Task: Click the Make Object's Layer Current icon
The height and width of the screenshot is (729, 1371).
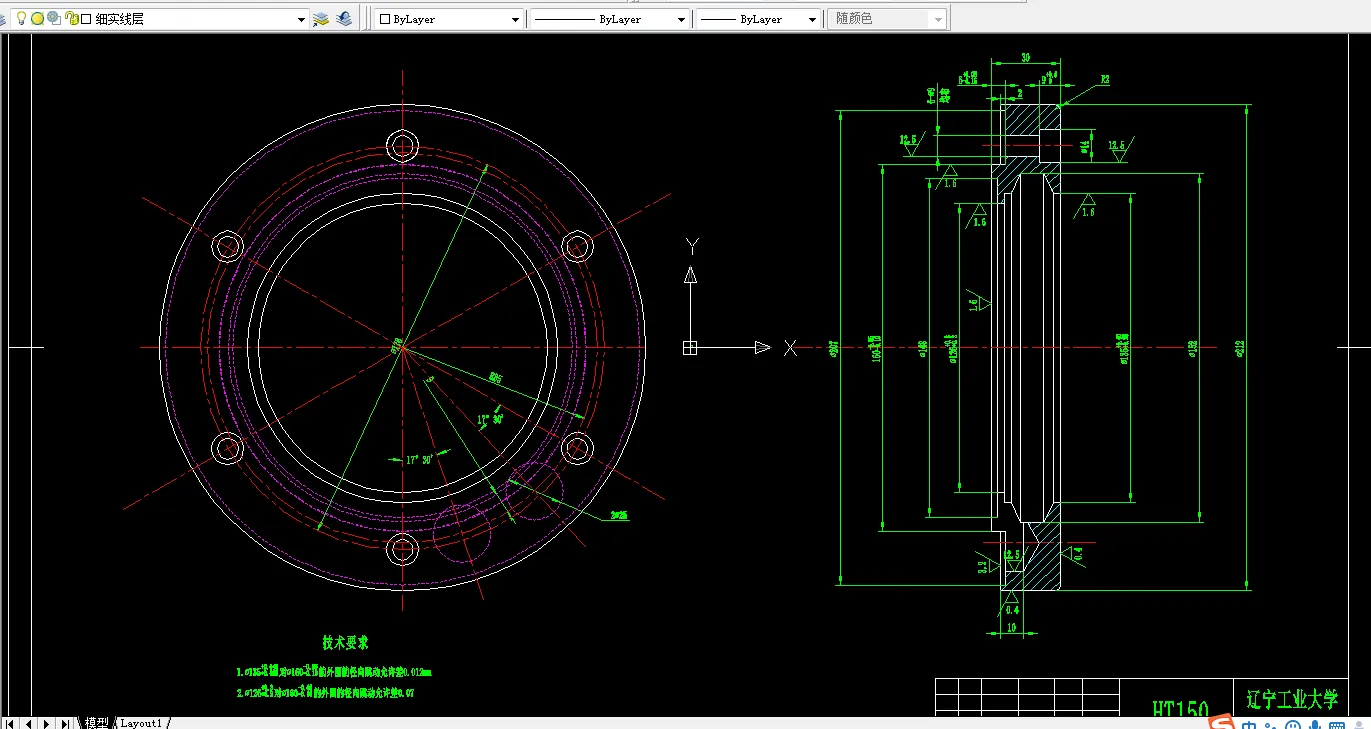Action: click(321, 19)
